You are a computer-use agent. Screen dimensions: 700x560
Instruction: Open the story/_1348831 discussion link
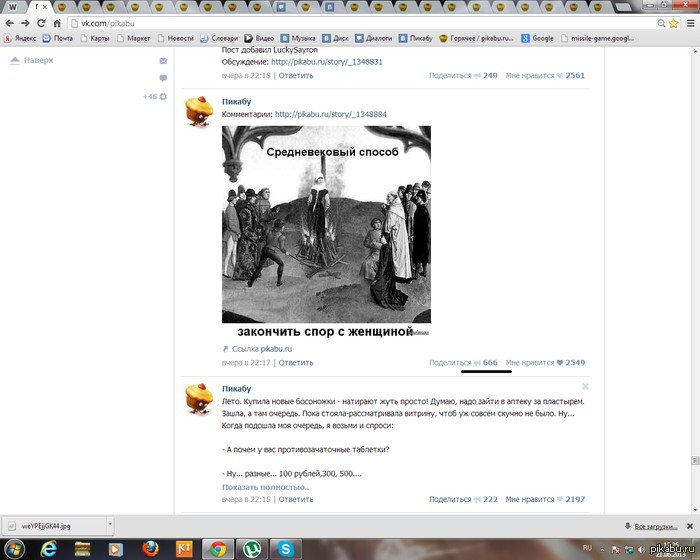click(x=327, y=62)
